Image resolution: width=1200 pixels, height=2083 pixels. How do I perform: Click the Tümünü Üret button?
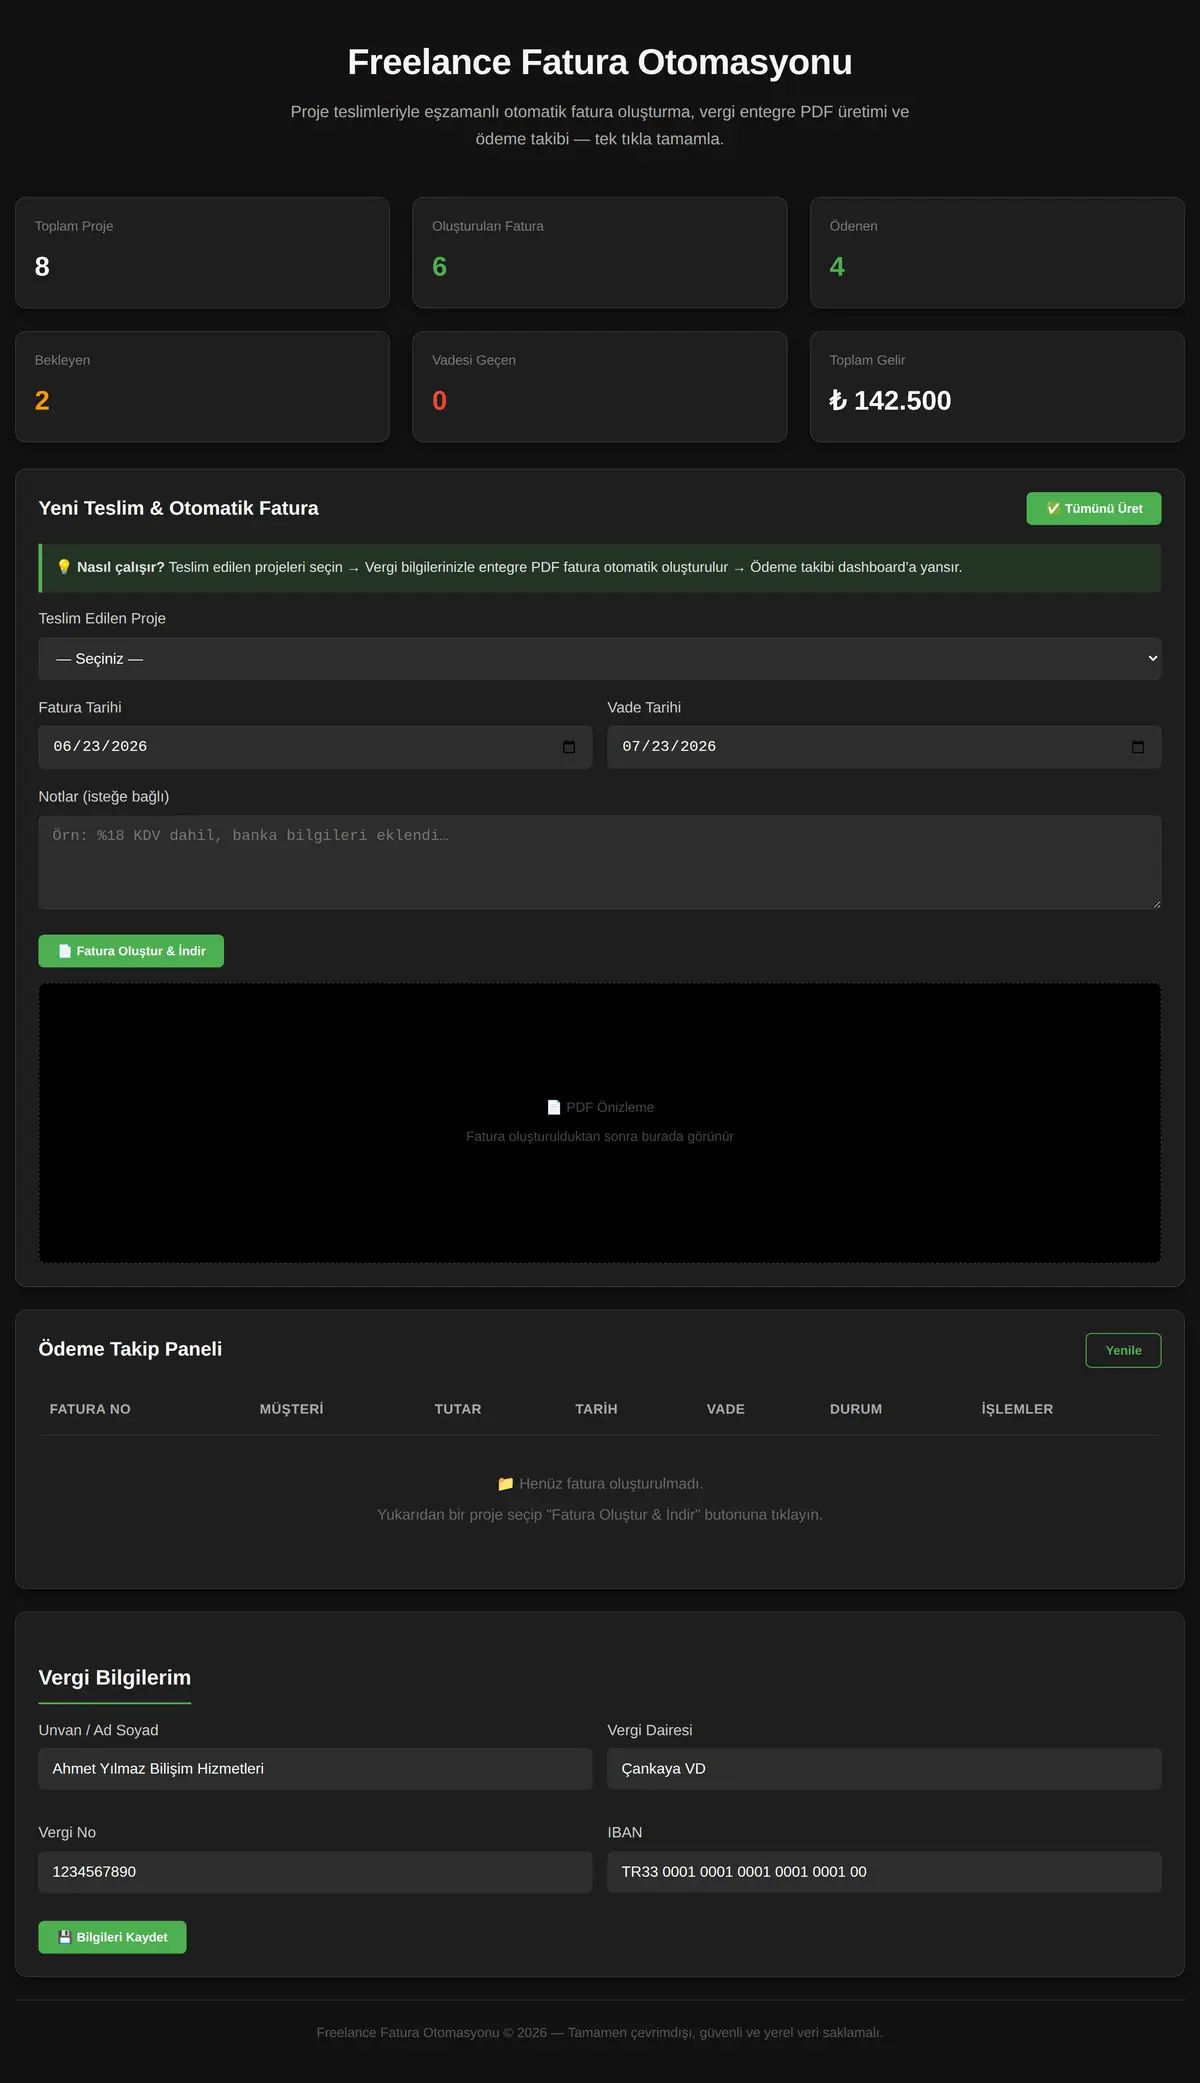click(1093, 508)
